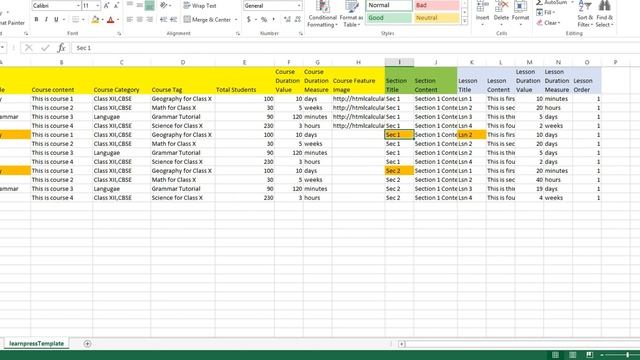Click the increase font size icon
The width and height of the screenshot is (640, 360).
[107, 6]
